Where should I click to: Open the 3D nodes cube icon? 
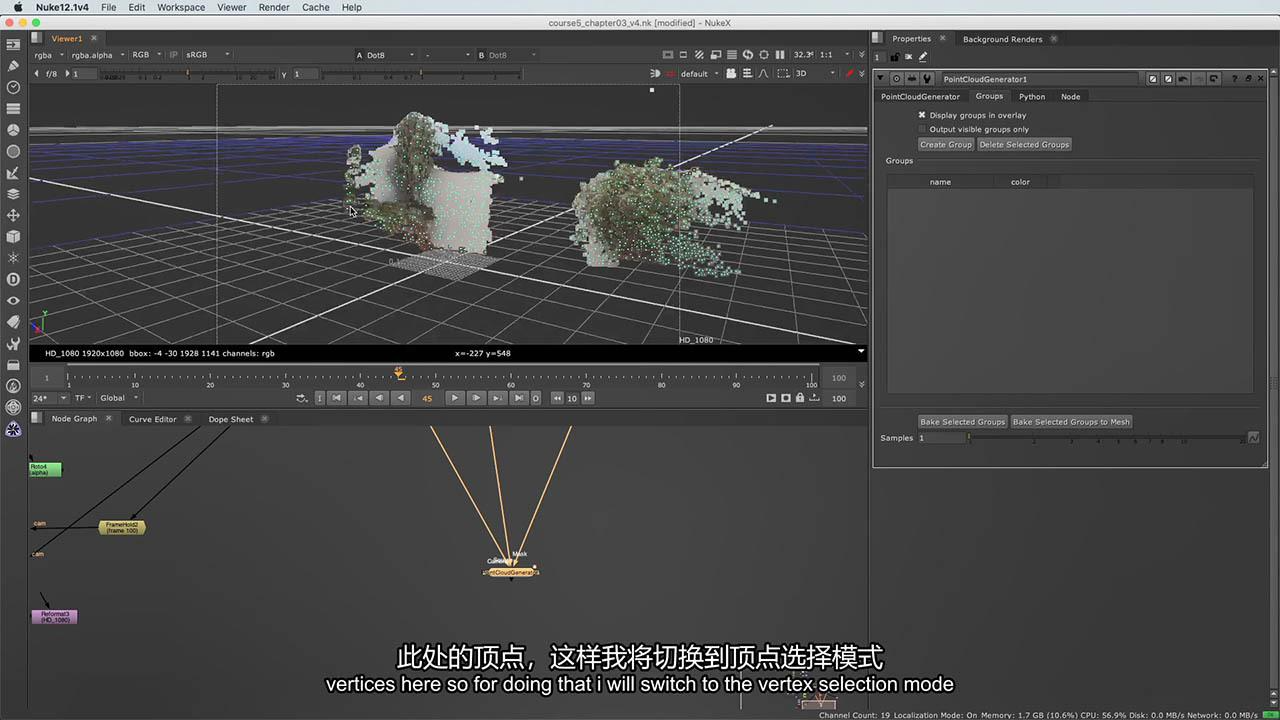pos(13,236)
